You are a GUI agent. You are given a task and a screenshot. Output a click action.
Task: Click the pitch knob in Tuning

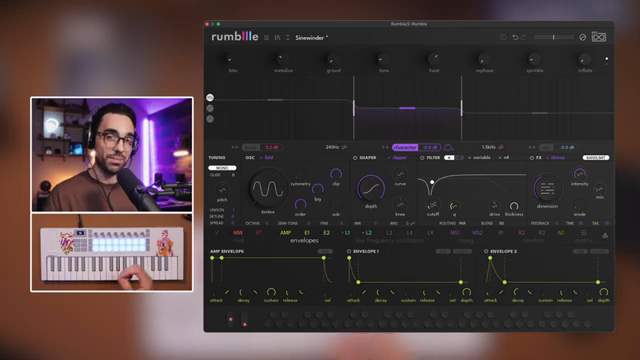(x=222, y=190)
